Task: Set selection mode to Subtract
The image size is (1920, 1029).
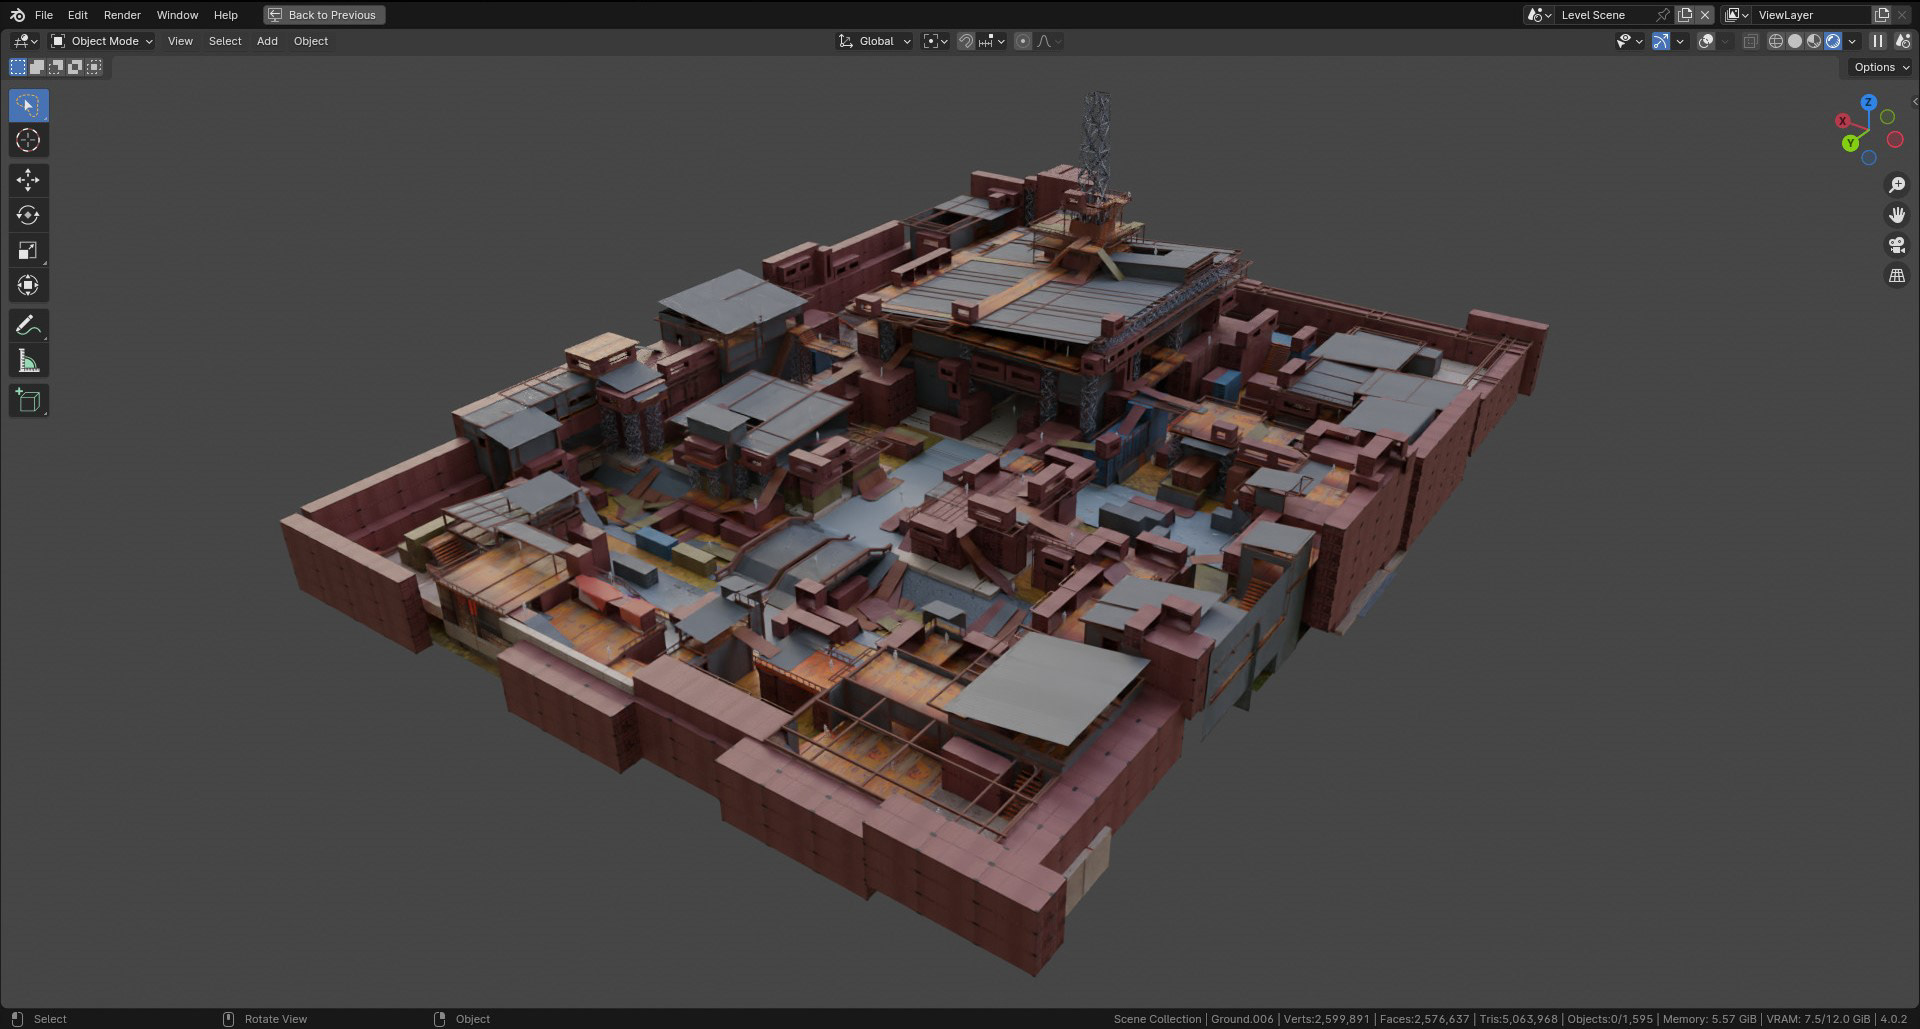Action: coord(56,67)
